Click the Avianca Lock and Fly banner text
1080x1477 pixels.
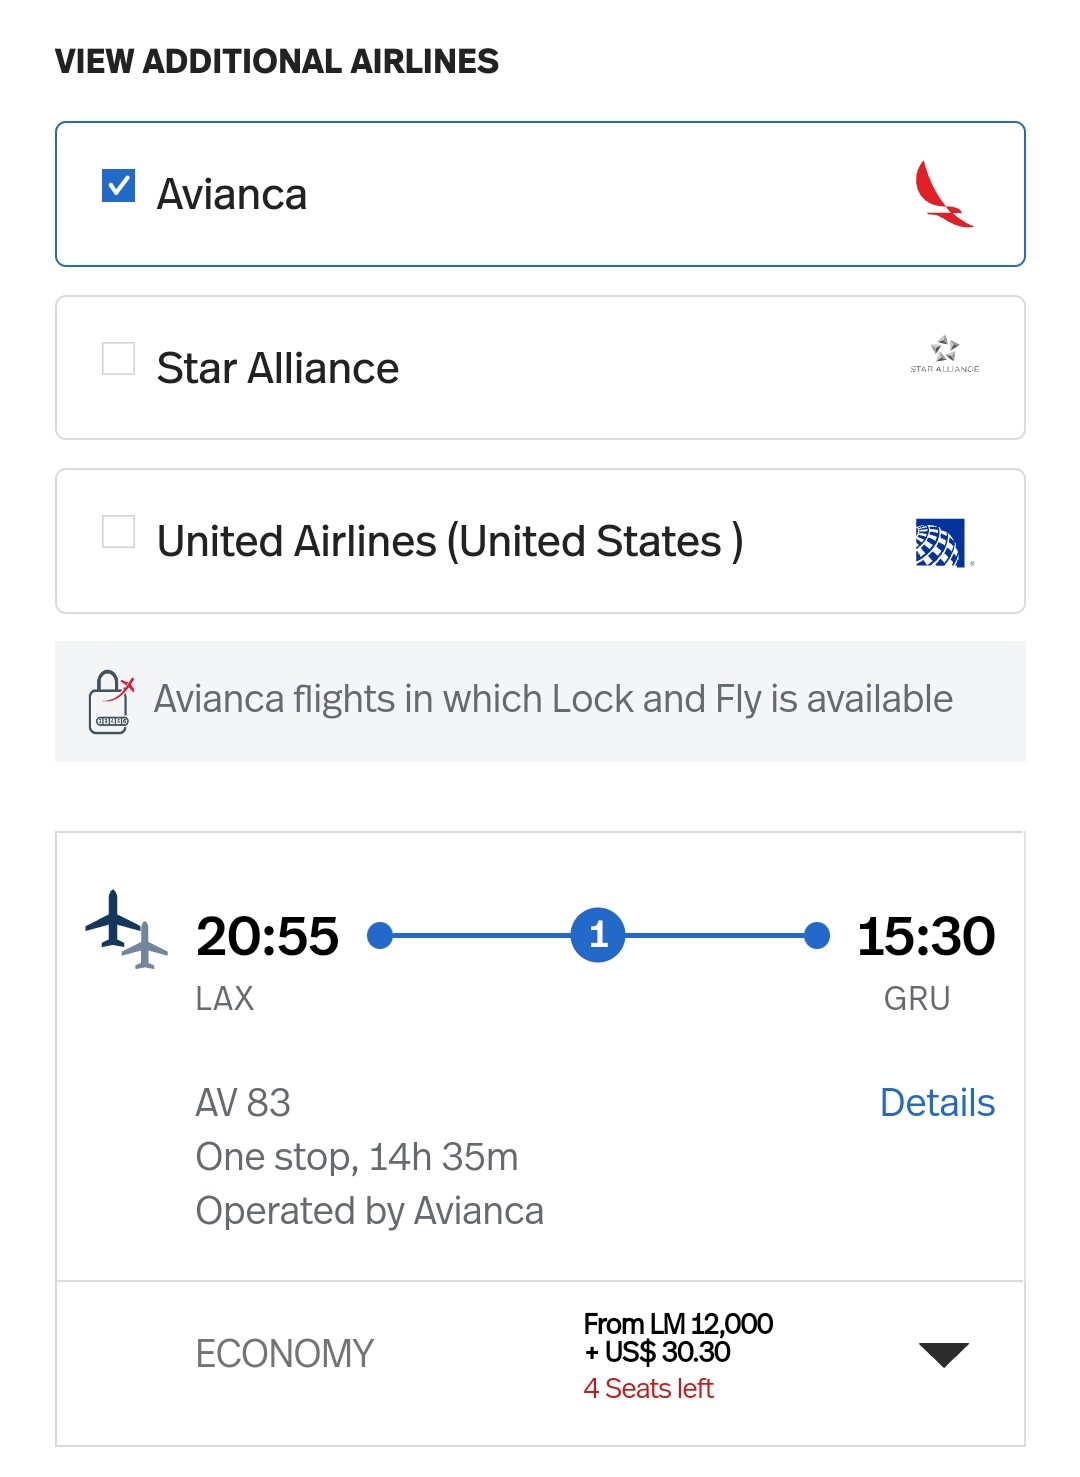tap(553, 699)
